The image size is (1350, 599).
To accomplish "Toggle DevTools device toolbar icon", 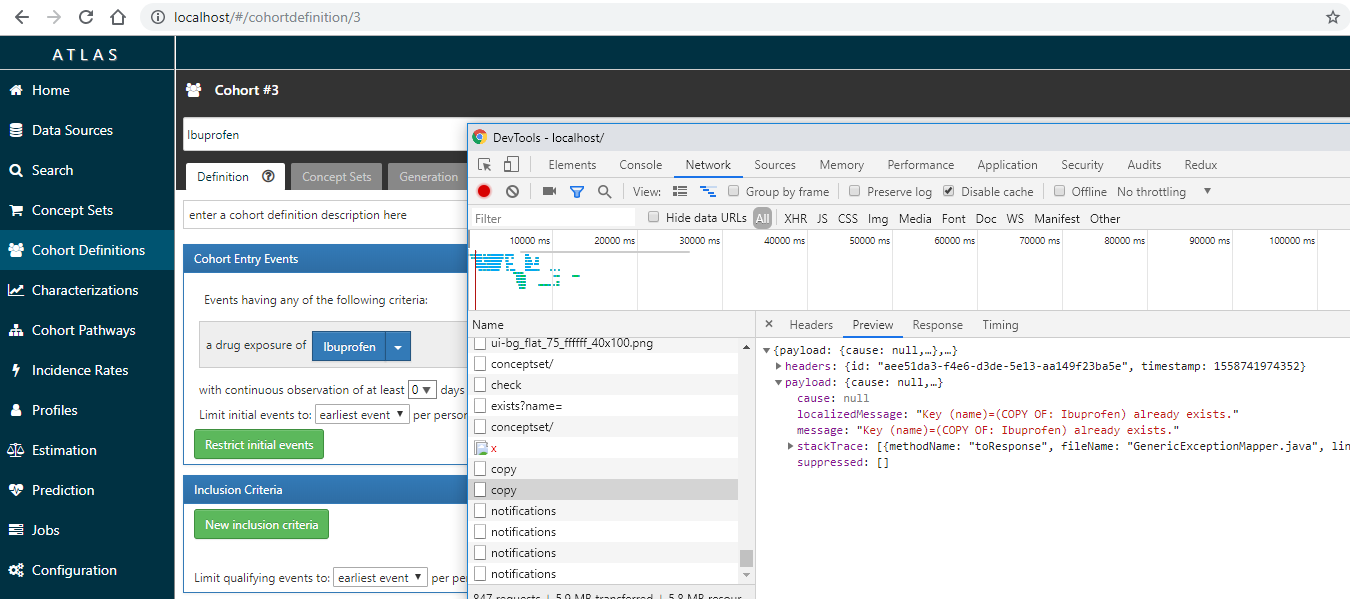I will 511,165.
